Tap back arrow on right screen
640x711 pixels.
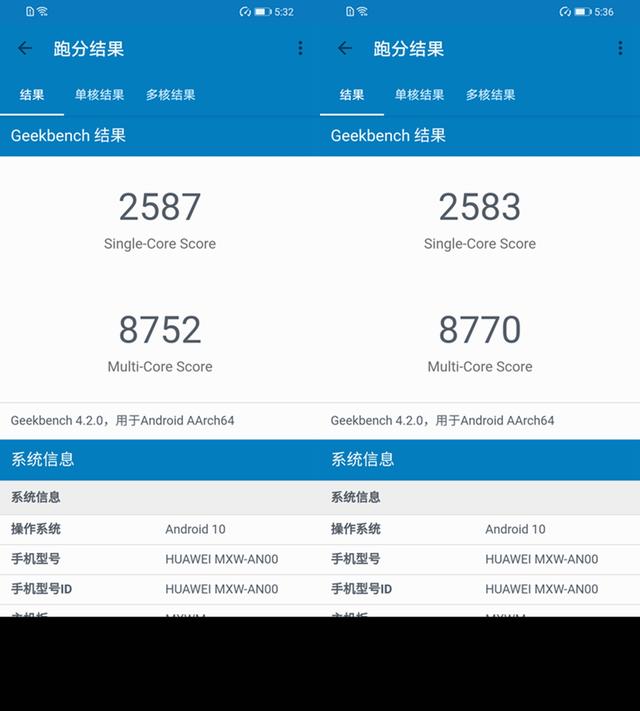pyautogui.click(x=345, y=48)
